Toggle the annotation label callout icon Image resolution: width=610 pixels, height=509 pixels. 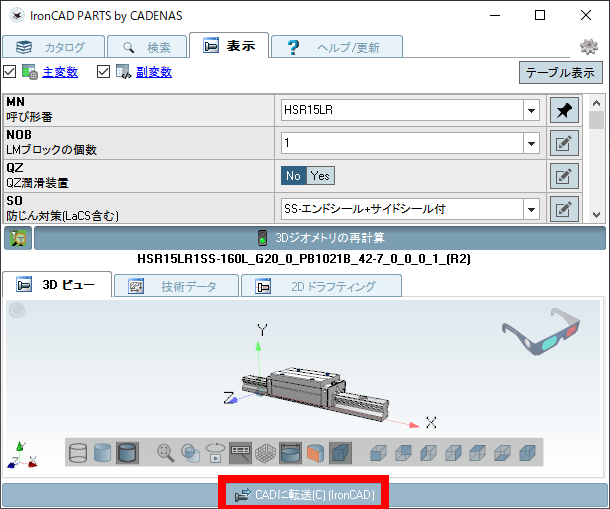pyautogui.click(x=240, y=453)
